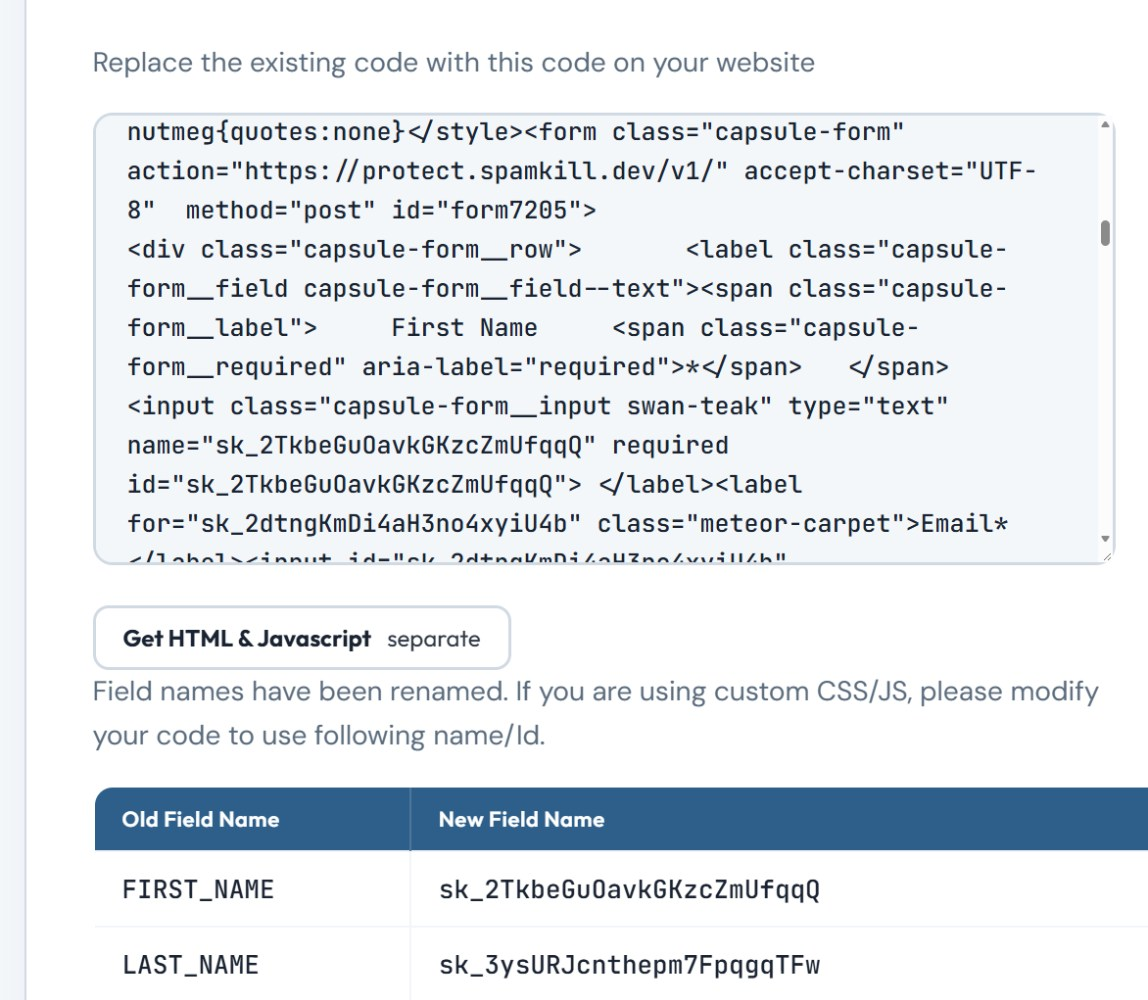Click the code box scrollbar thumb
Viewport: 1148px width, 1000px height.
[x=1105, y=233]
